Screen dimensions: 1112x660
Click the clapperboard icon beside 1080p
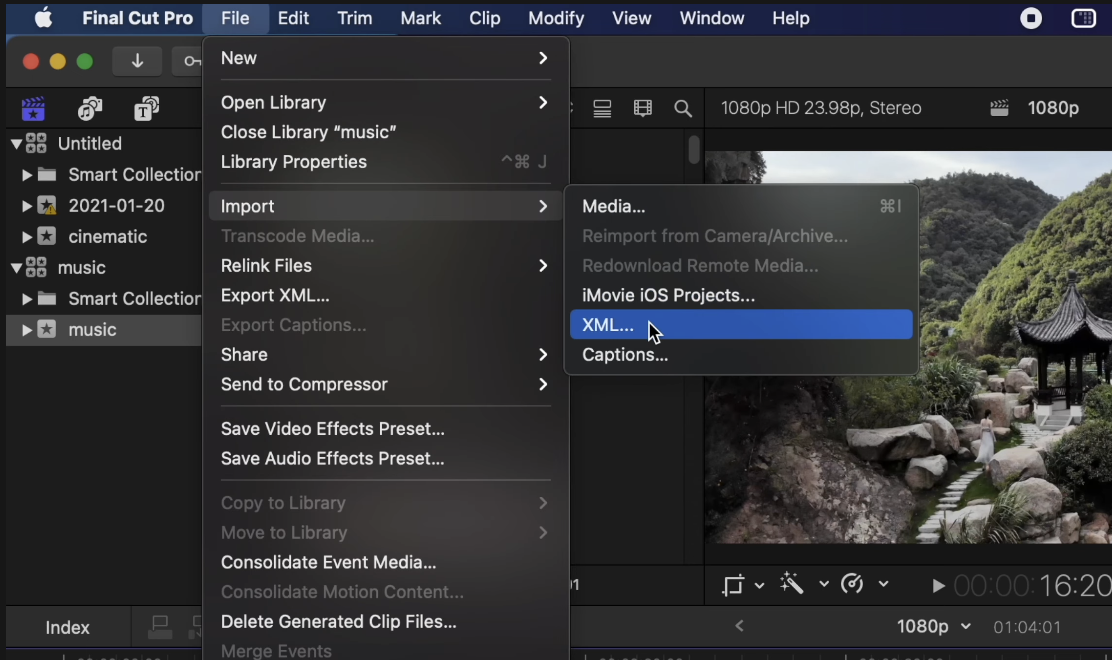click(999, 108)
